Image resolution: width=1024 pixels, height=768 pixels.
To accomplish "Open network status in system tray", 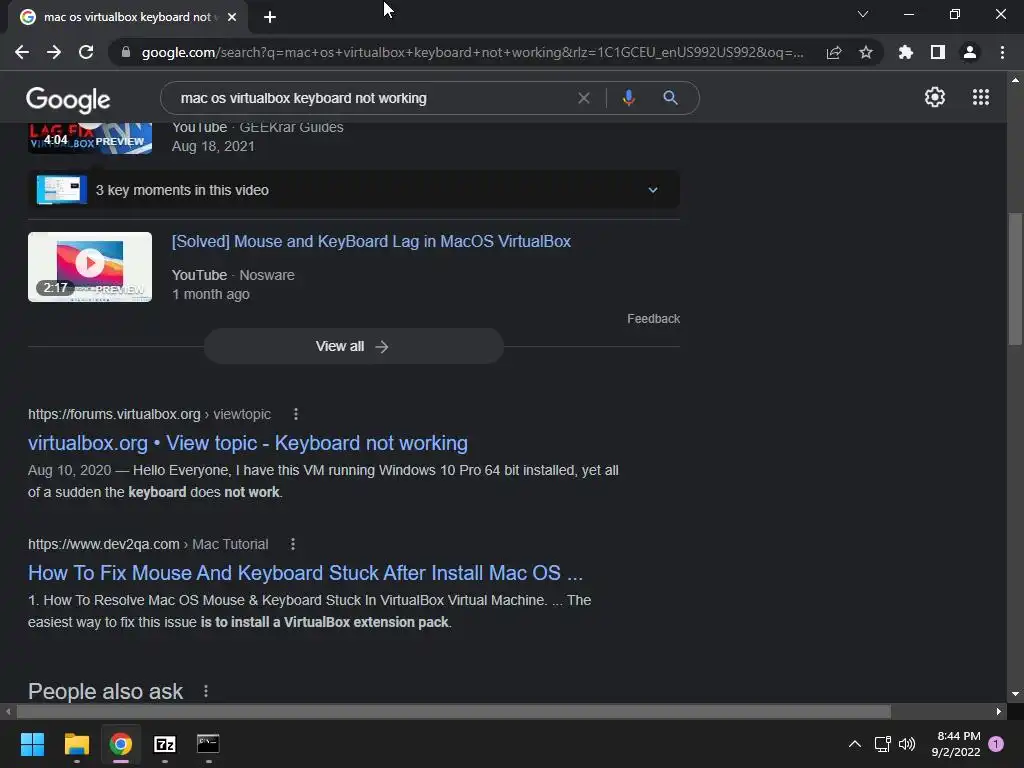I will click(x=882, y=744).
